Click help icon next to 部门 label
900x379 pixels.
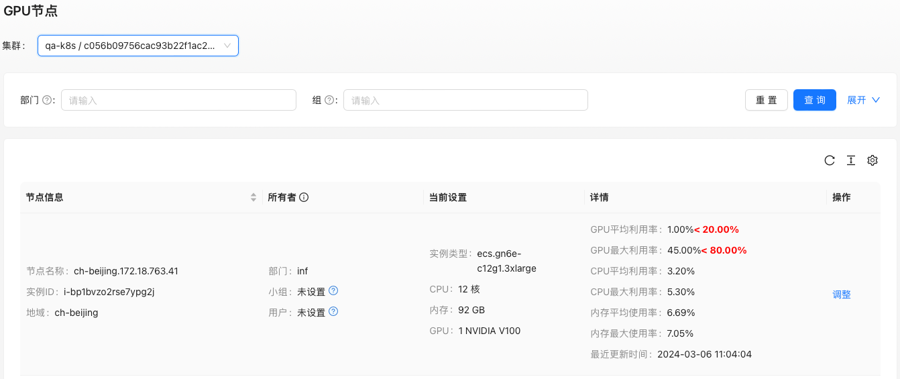coord(47,100)
